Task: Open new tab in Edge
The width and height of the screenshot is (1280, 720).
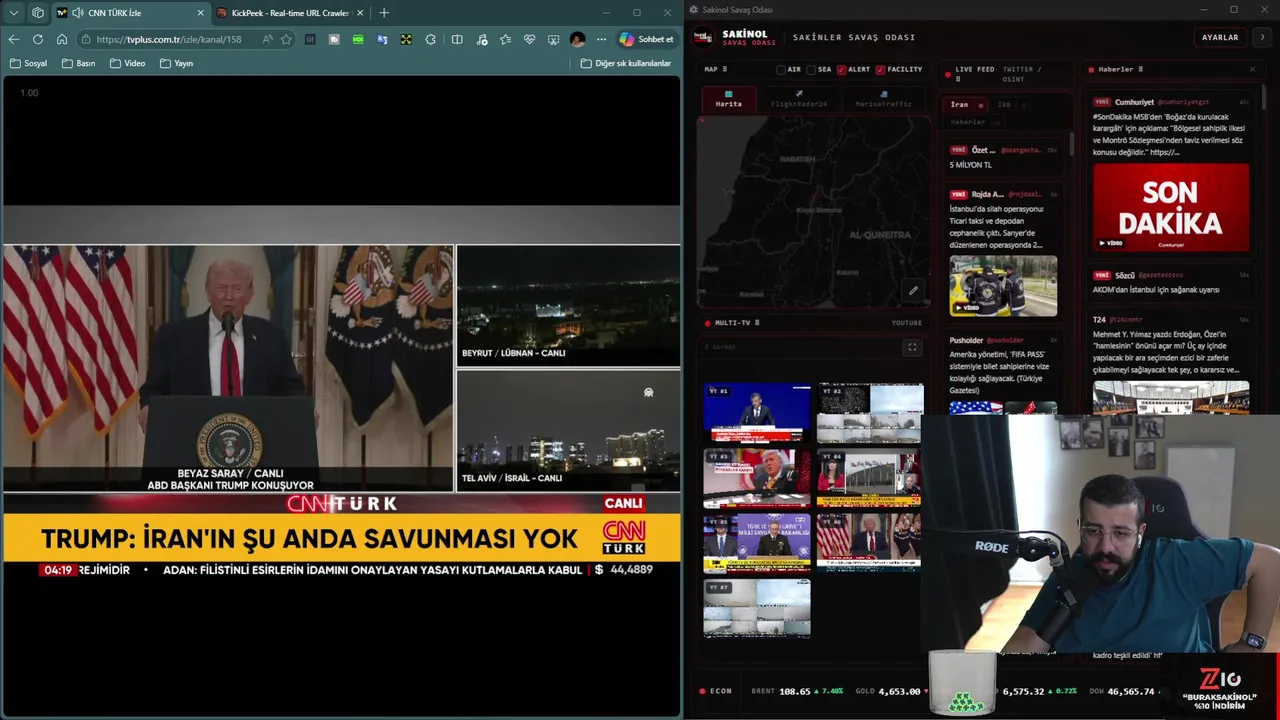Action: tap(384, 13)
